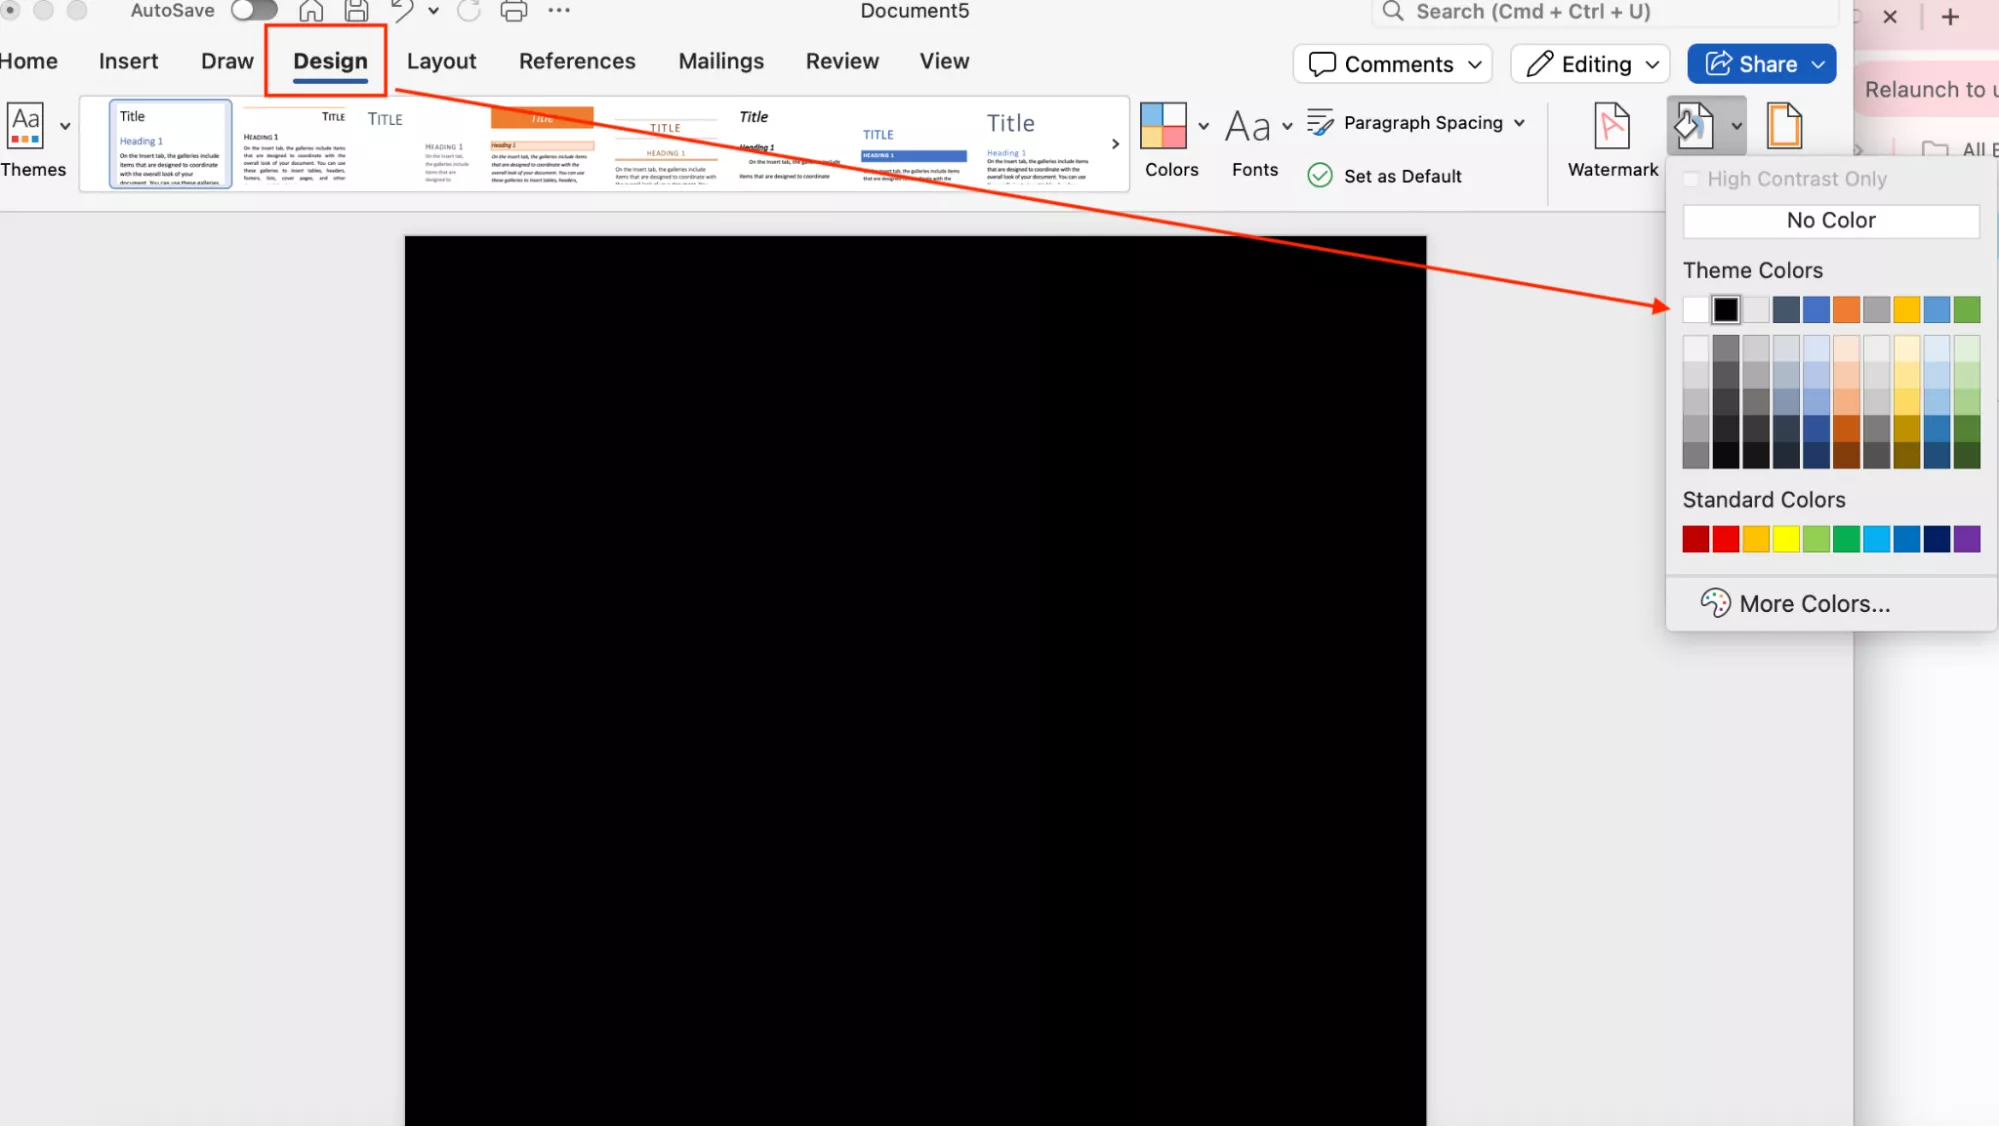Click the Fonts Aa icon
The width and height of the screenshot is (1999, 1127).
click(x=1247, y=127)
